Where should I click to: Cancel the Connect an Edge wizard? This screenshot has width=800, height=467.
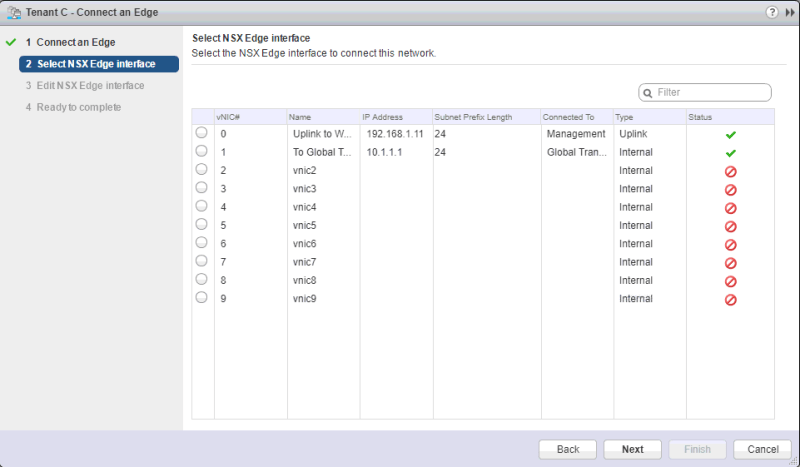pyautogui.click(x=762, y=449)
